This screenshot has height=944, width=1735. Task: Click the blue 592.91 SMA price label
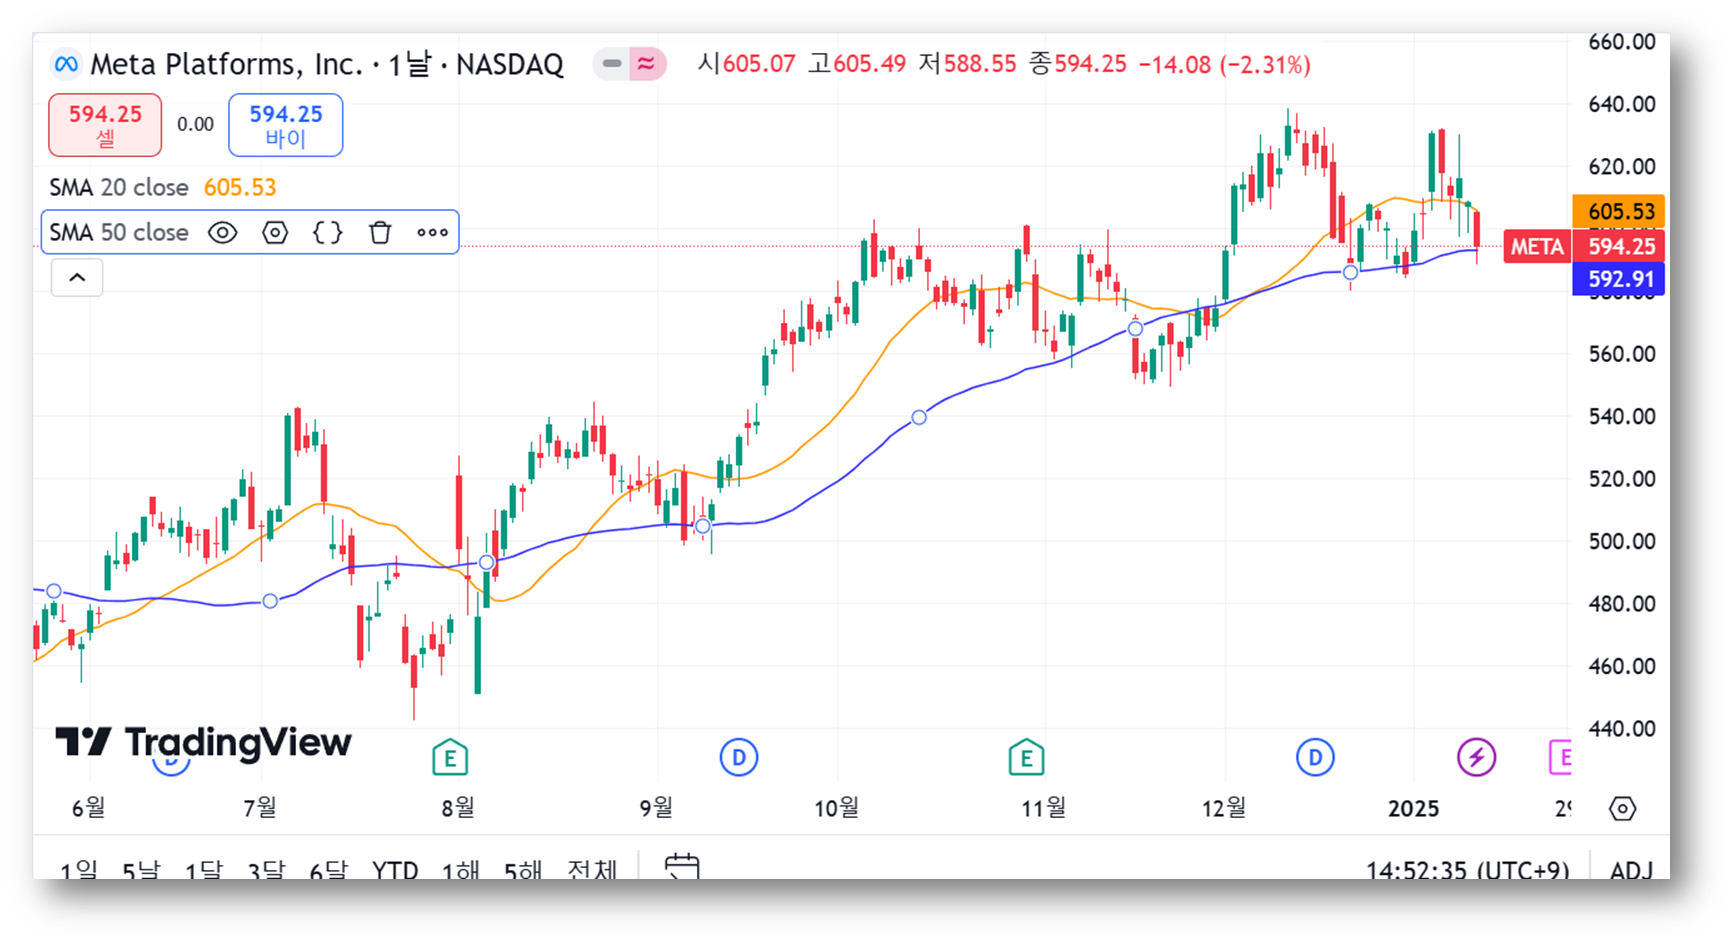click(x=1619, y=279)
